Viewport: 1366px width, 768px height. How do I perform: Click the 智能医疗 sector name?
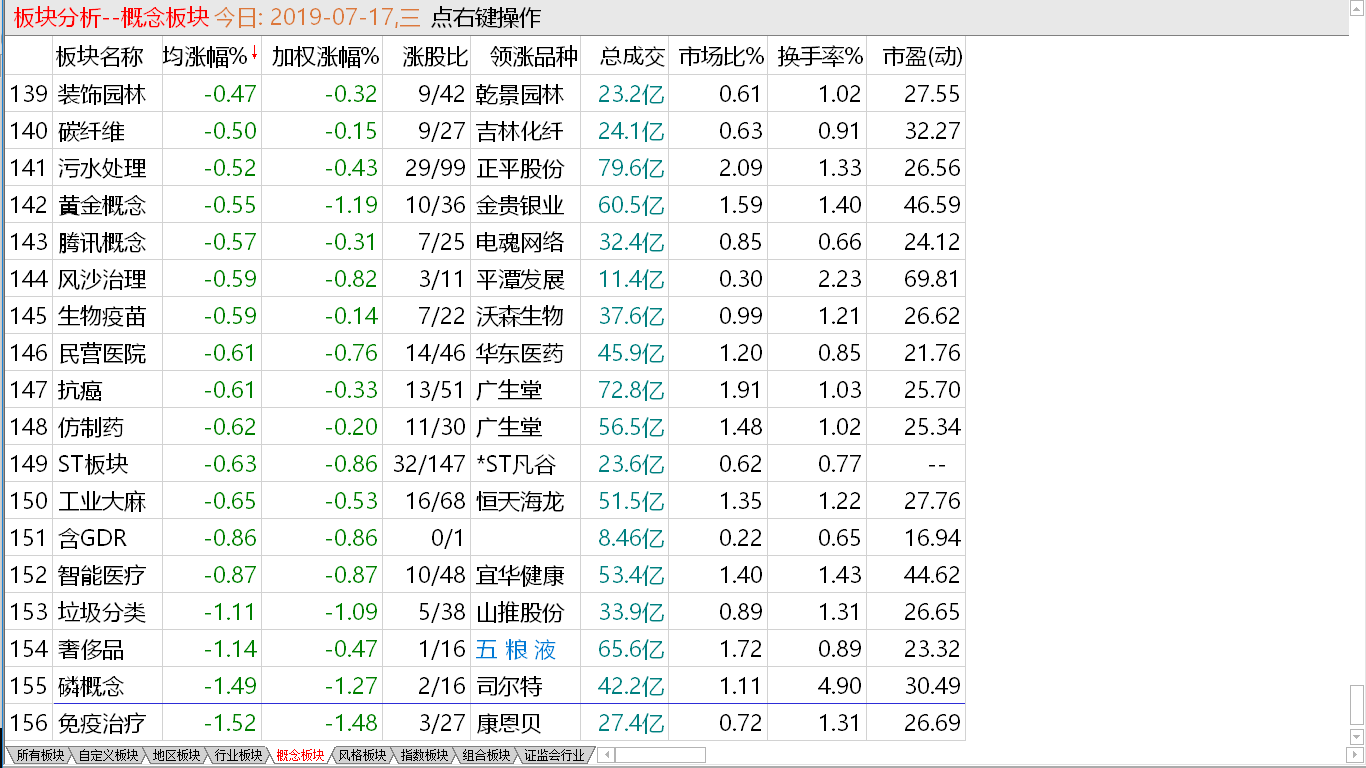[x=102, y=575]
